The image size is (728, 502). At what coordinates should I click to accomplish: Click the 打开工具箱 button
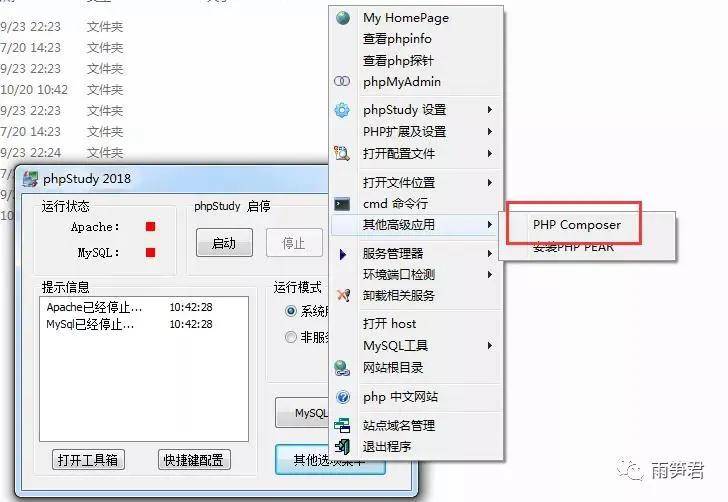pos(88,460)
